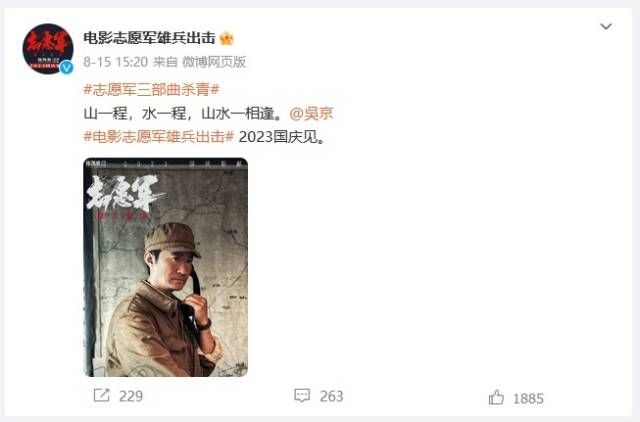Open hashtag #电影志愿军雄兵出击#
This screenshot has width=640, height=422.
[x=159, y=136]
